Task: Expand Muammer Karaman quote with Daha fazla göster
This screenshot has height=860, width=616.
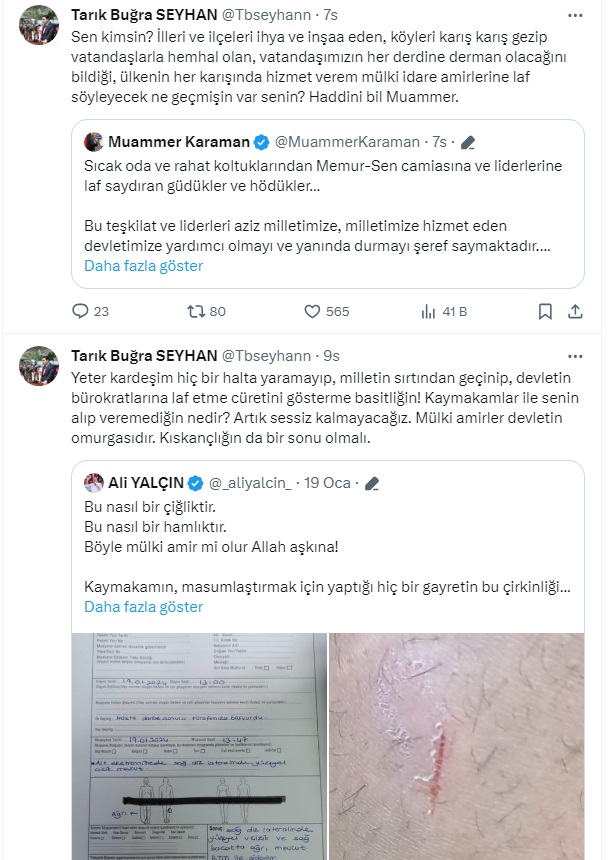Action: (143, 266)
